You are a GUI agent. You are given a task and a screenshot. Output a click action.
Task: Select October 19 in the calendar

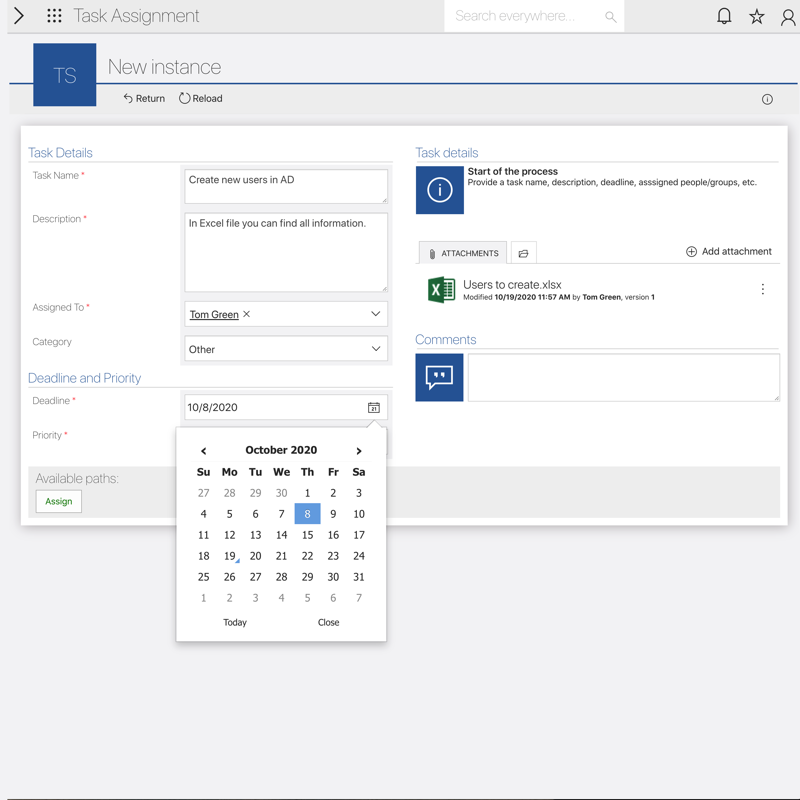pos(229,556)
